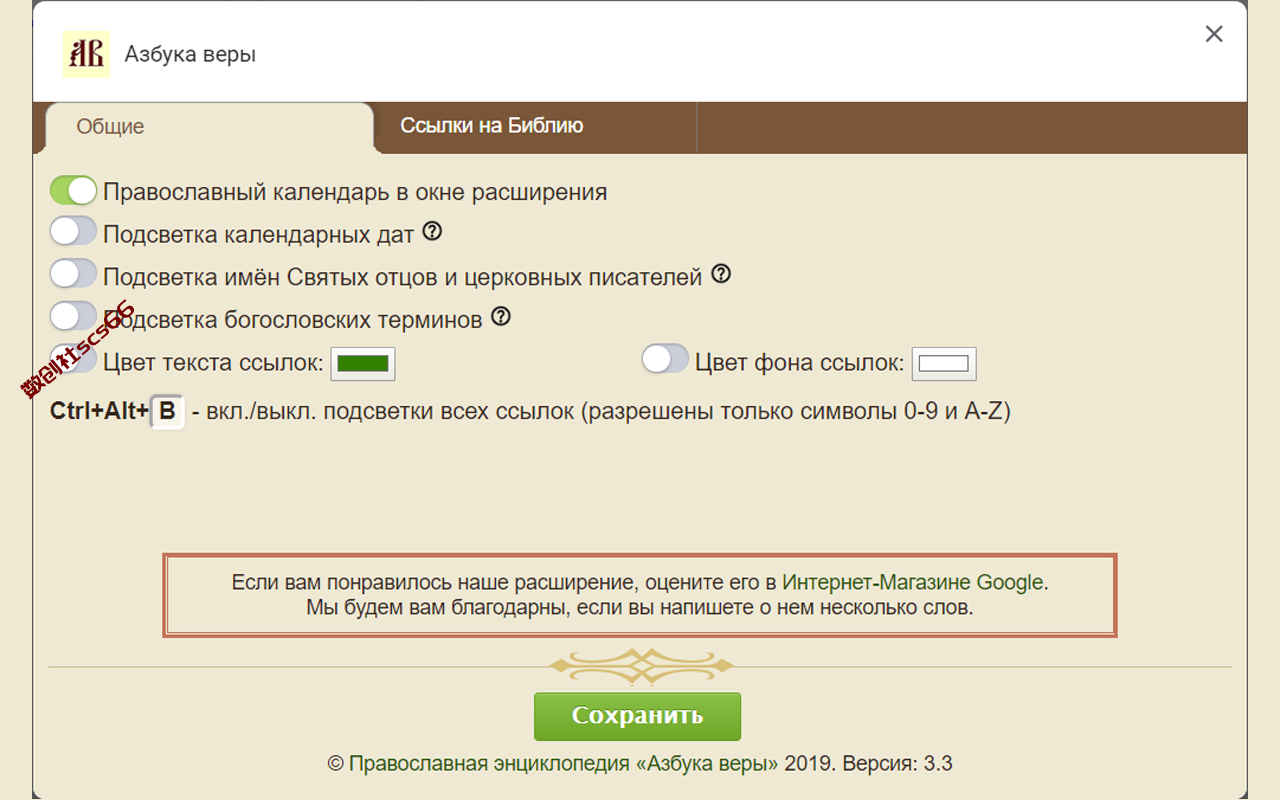Open help icon for Подсветка имён Святых отцов
Image resolution: width=1280 pixels, height=800 pixels.
point(720,274)
